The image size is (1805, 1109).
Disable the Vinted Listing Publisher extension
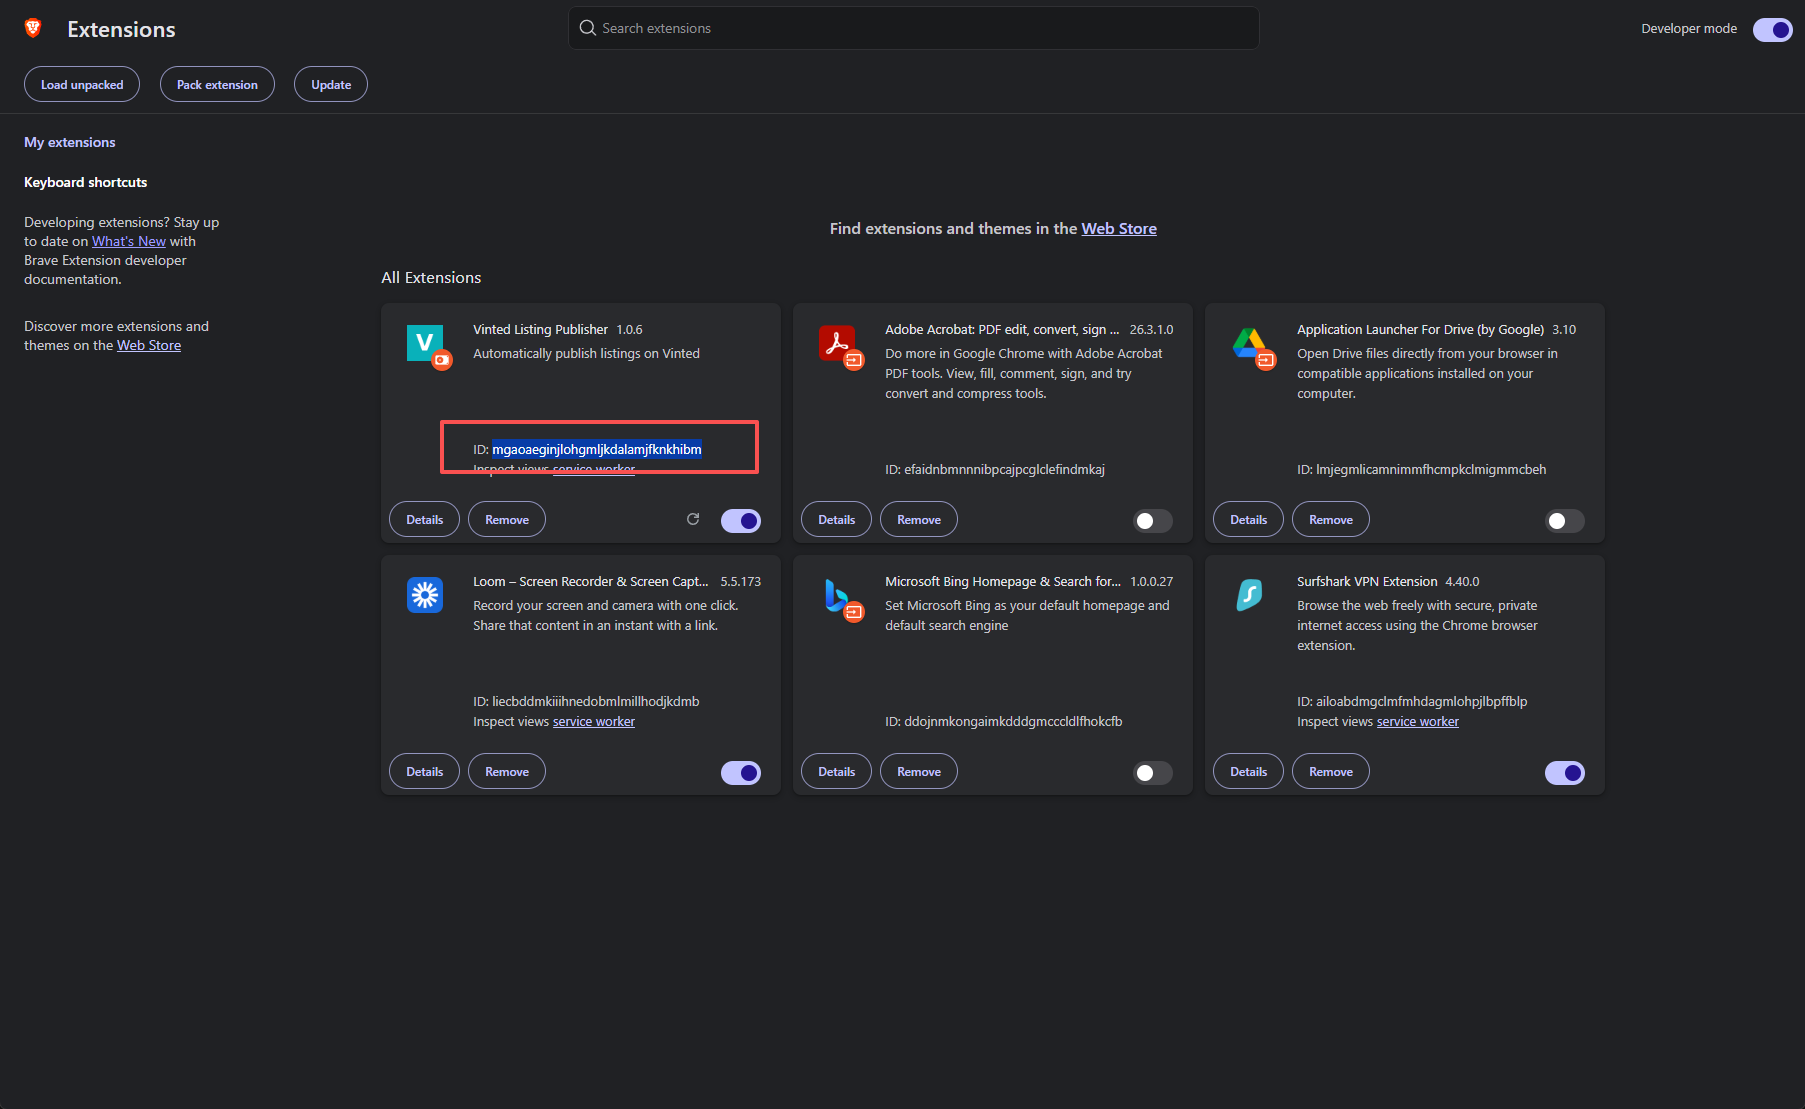(x=741, y=520)
